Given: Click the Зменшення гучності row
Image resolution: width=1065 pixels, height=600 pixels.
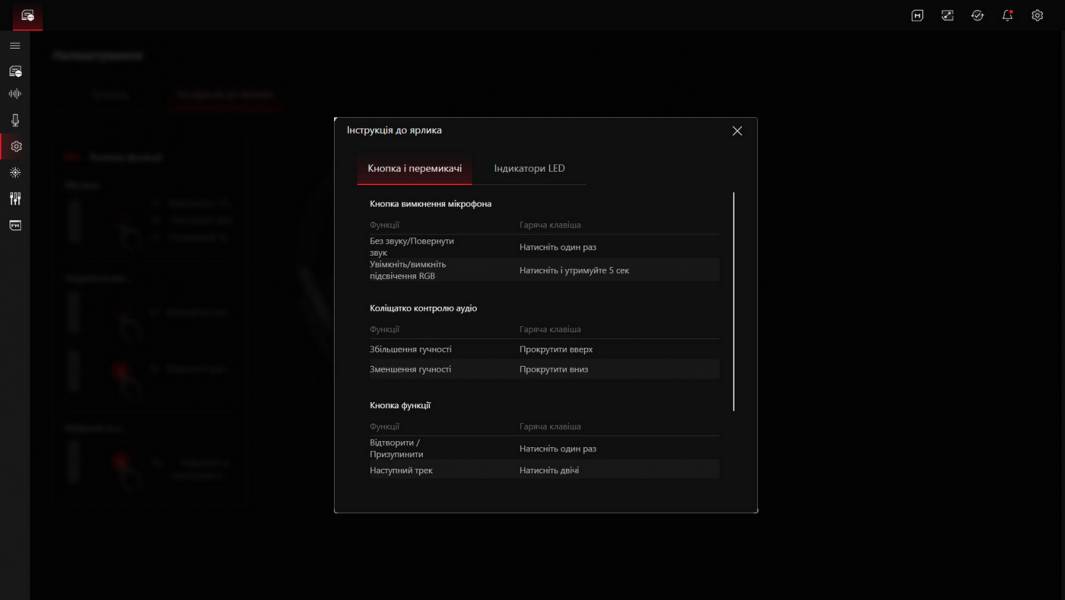Looking at the screenshot, I should (543, 369).
